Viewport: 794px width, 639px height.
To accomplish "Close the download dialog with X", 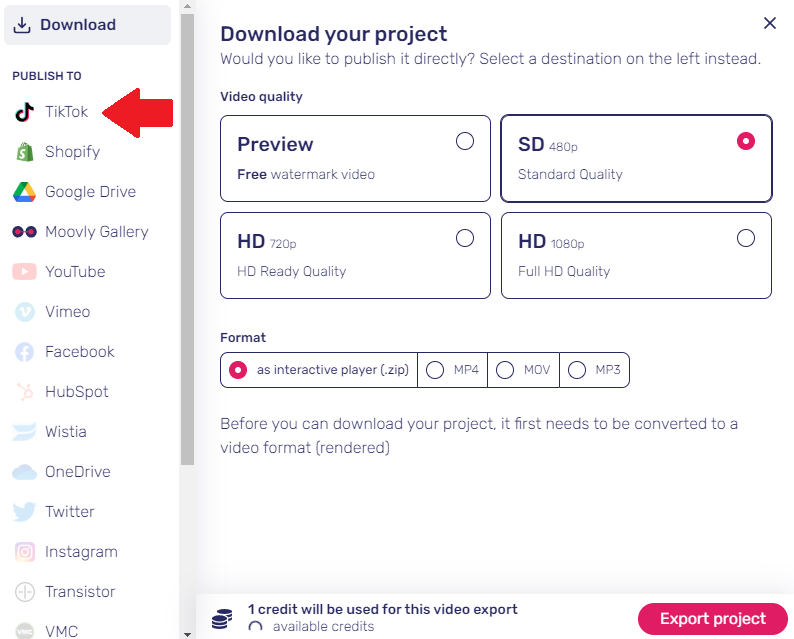I will point(770,23).
